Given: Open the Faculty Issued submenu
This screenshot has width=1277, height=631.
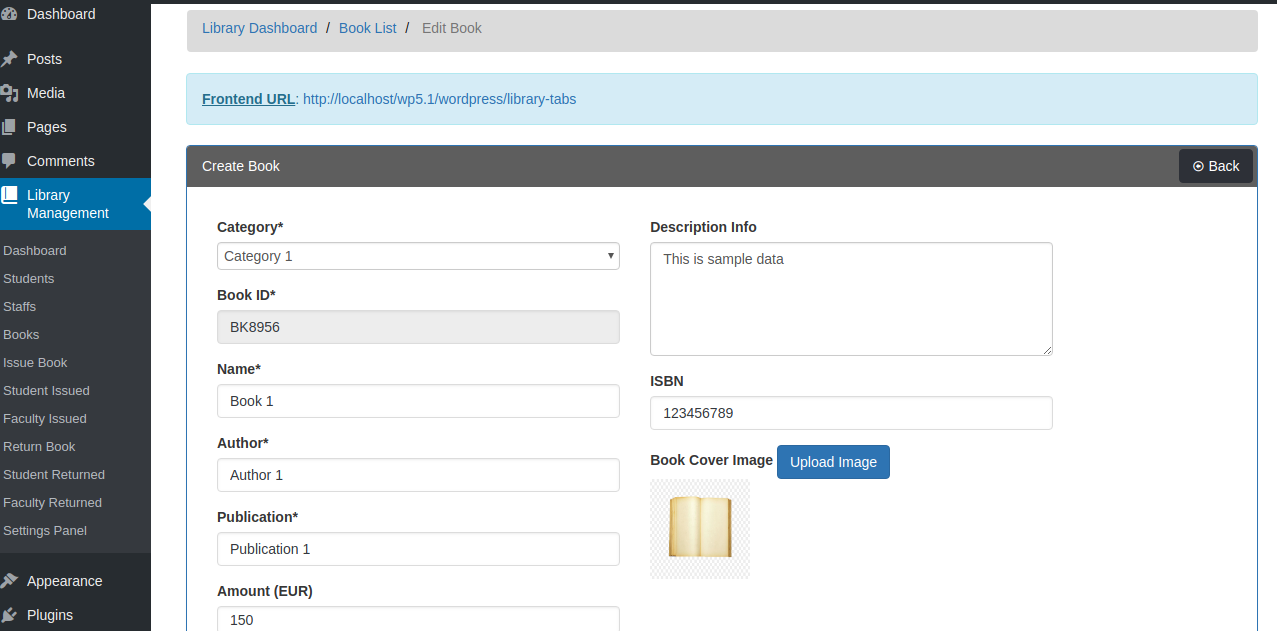Looking at the screenshot, I should [45, 419].
